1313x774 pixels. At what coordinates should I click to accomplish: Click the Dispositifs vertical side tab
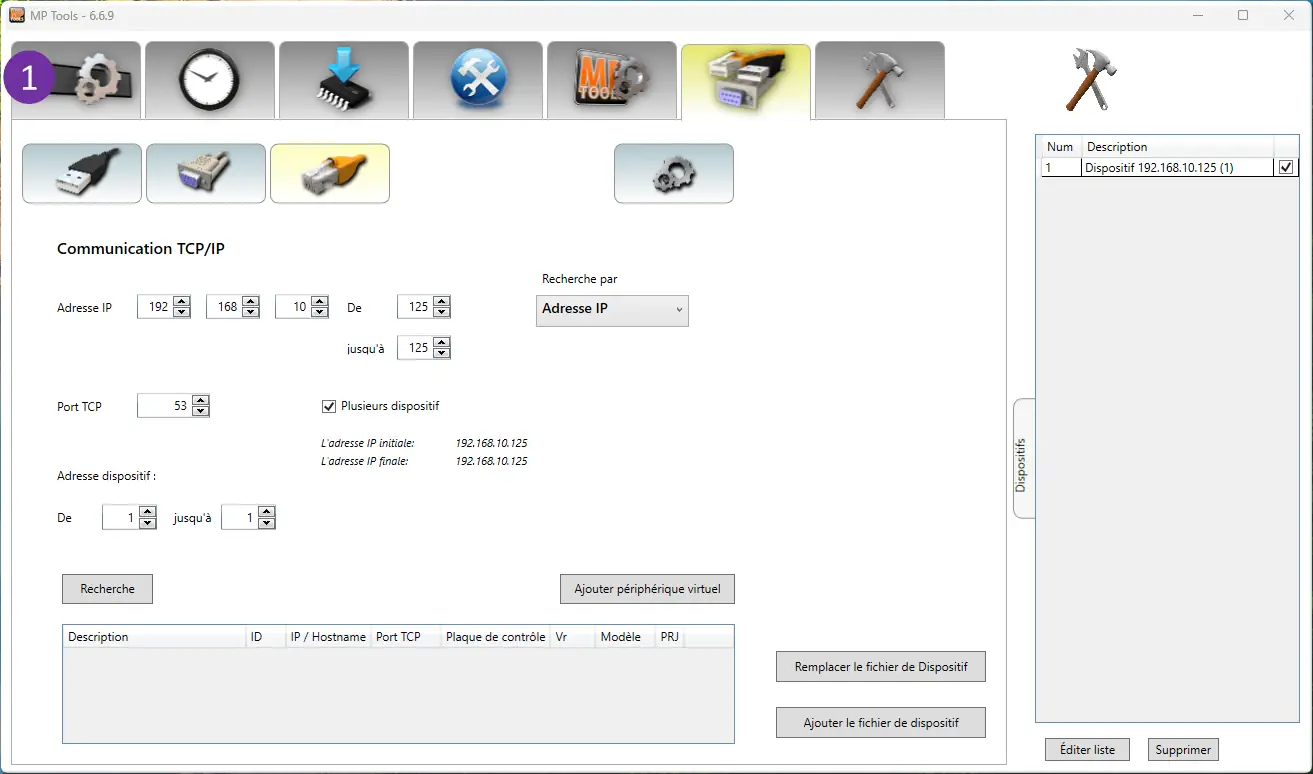pyautogui.click(x=1021, y=458)
